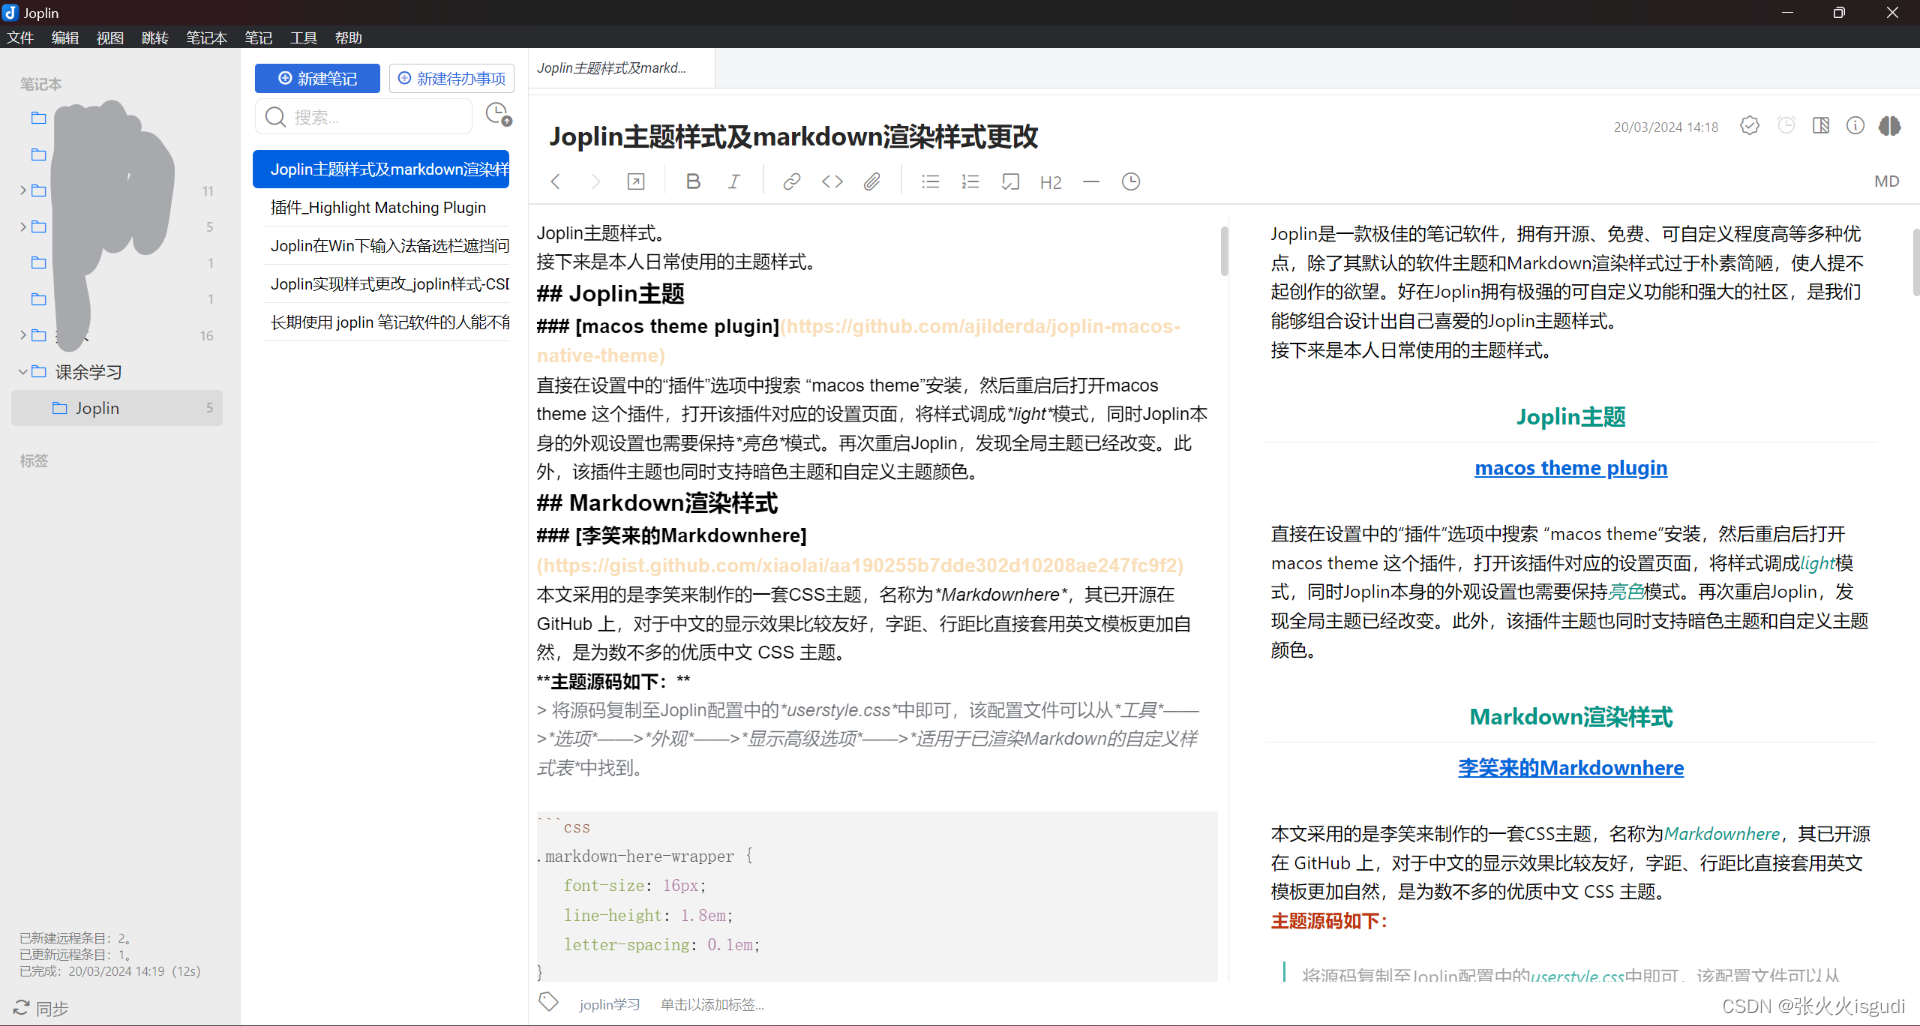Apply the H2 heading style
Viewport: 1920px width, 1026px height.
click(x=1050, y=182)
